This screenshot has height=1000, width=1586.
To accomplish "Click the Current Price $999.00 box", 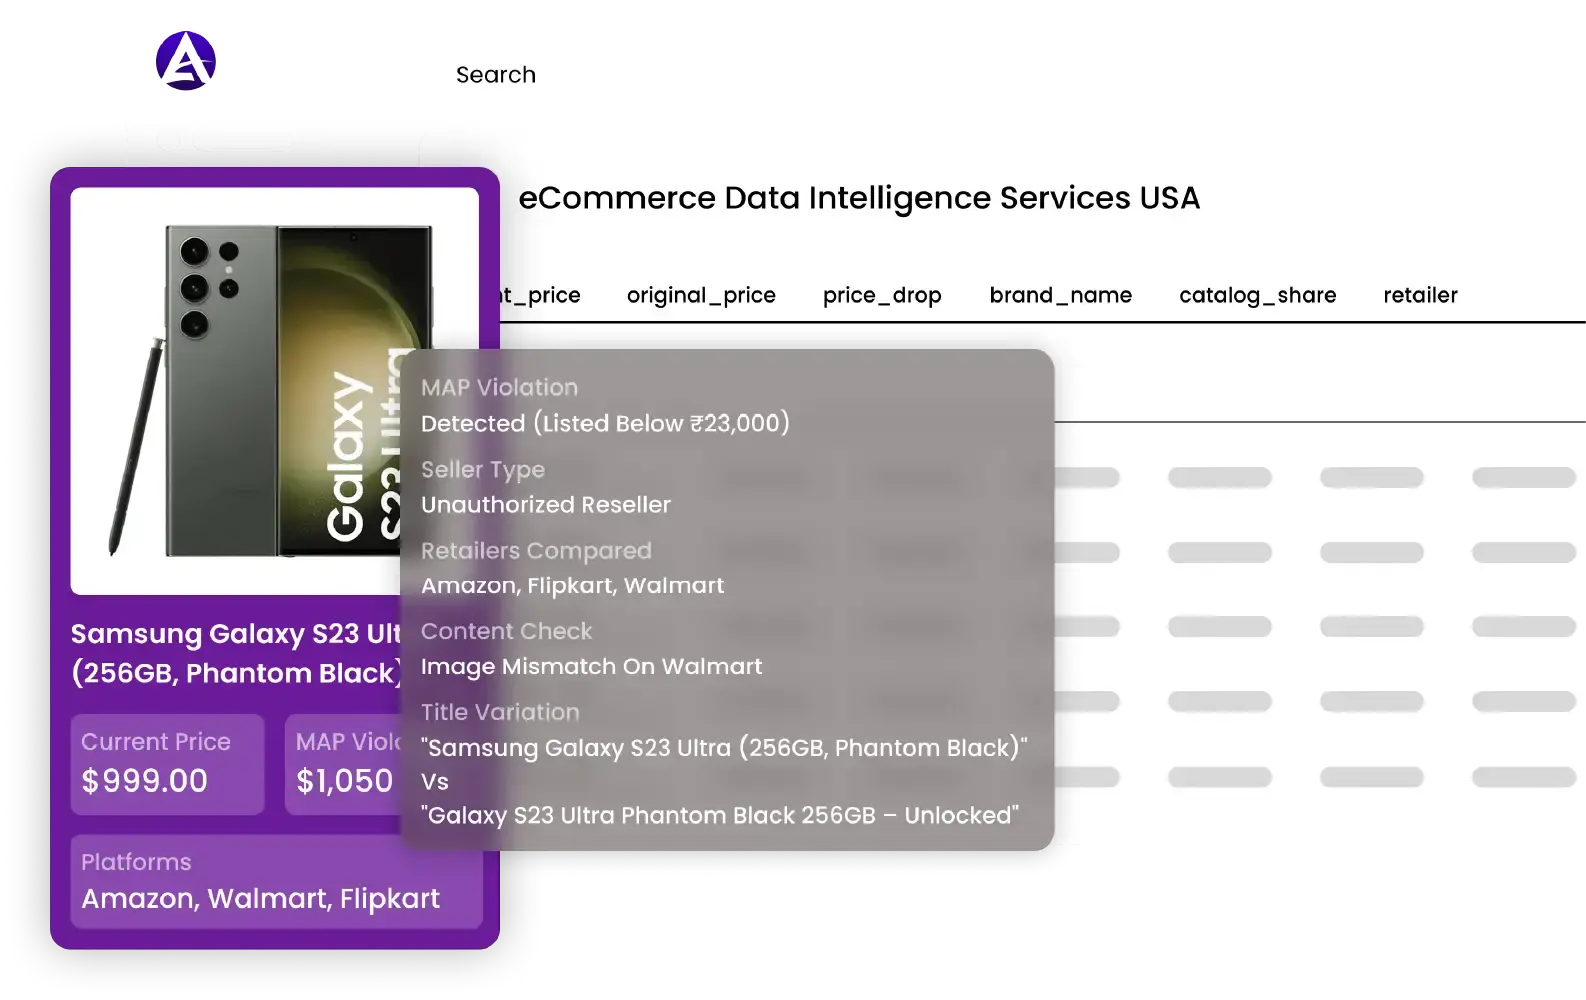I will (x=167, y=763).
